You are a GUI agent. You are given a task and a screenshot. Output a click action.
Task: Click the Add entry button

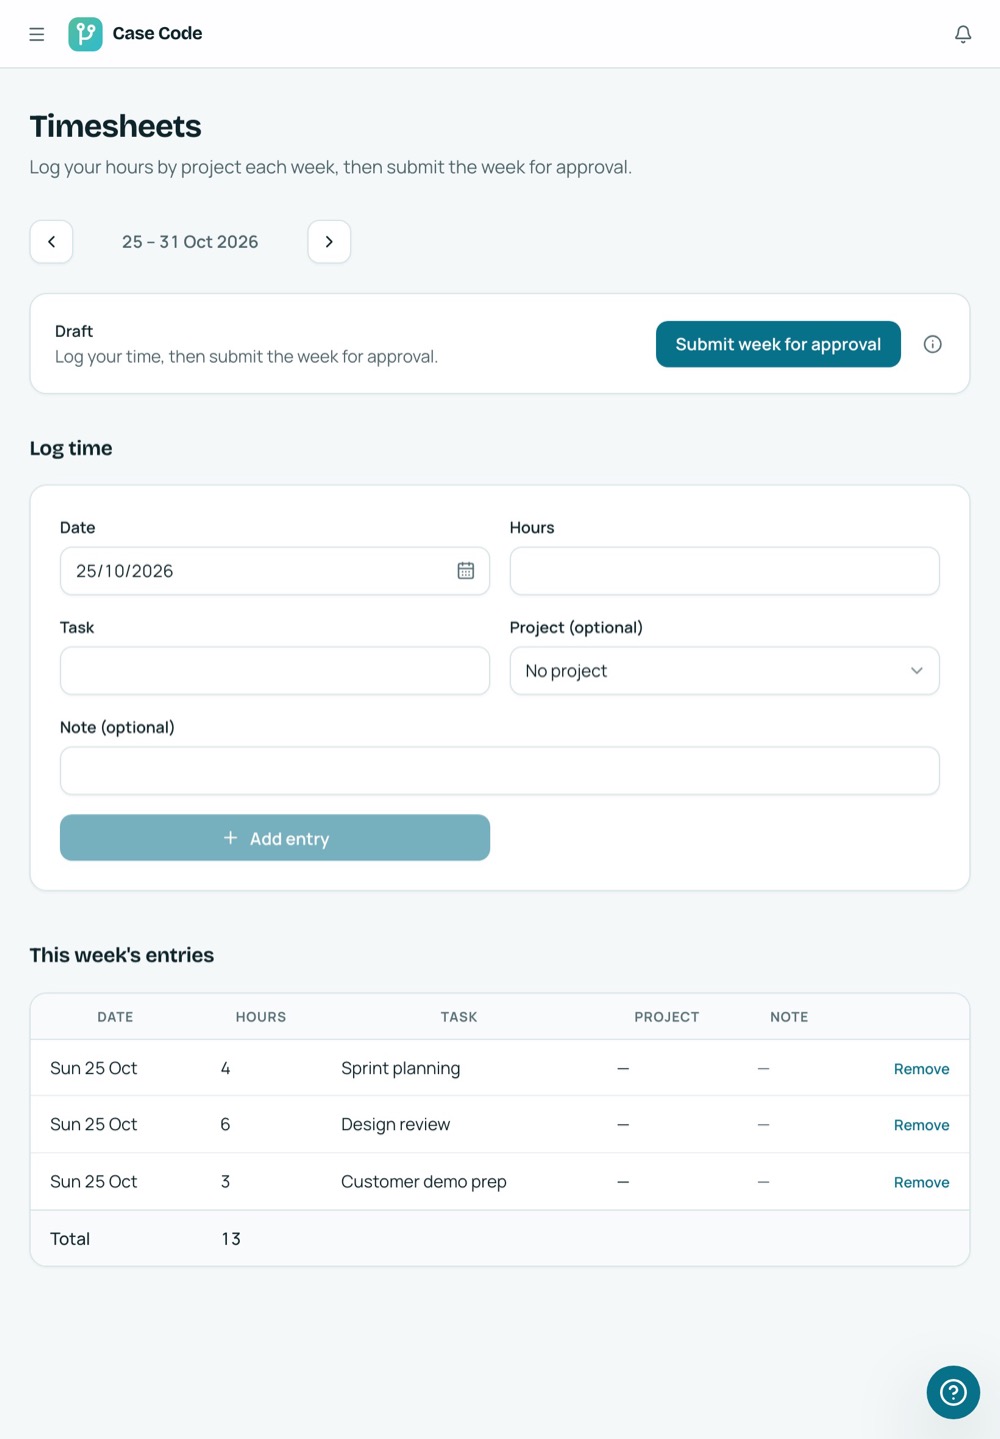tap(275, 838)
